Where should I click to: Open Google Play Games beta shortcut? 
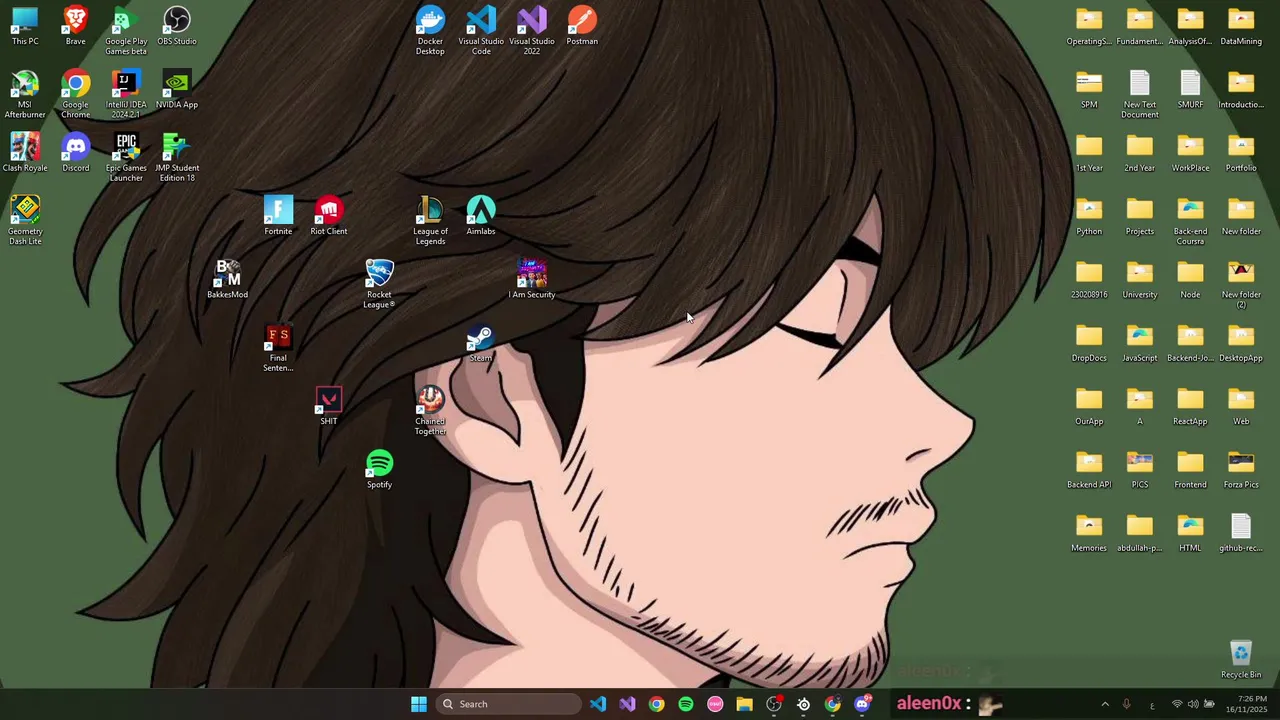[126, 31]
